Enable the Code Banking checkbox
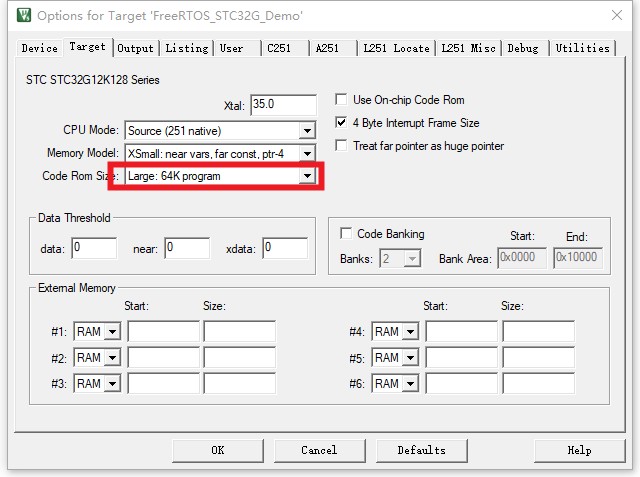 coord(346,233)
